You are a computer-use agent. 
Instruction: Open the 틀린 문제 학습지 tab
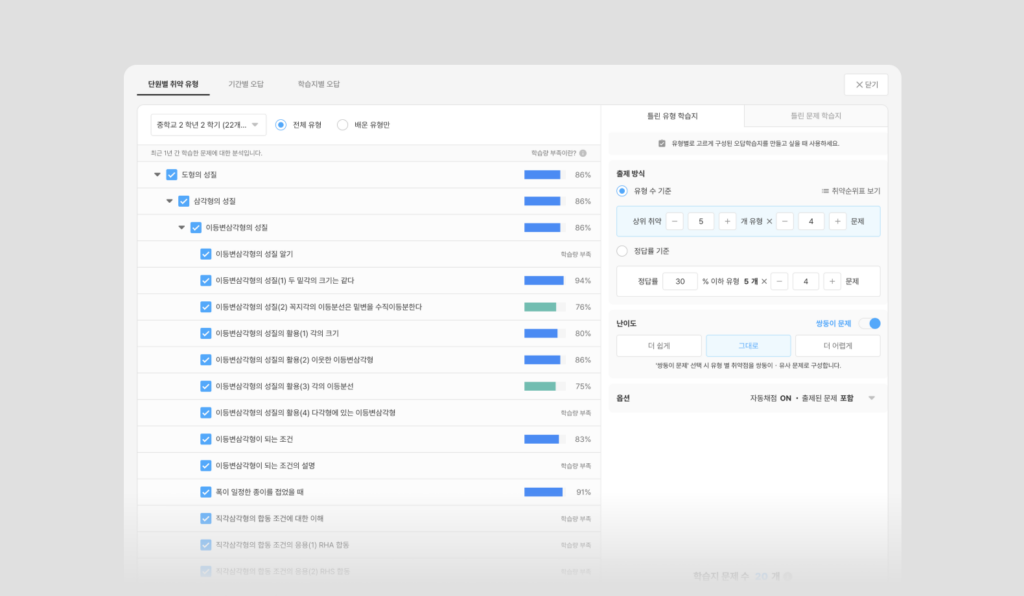(816, 116)
